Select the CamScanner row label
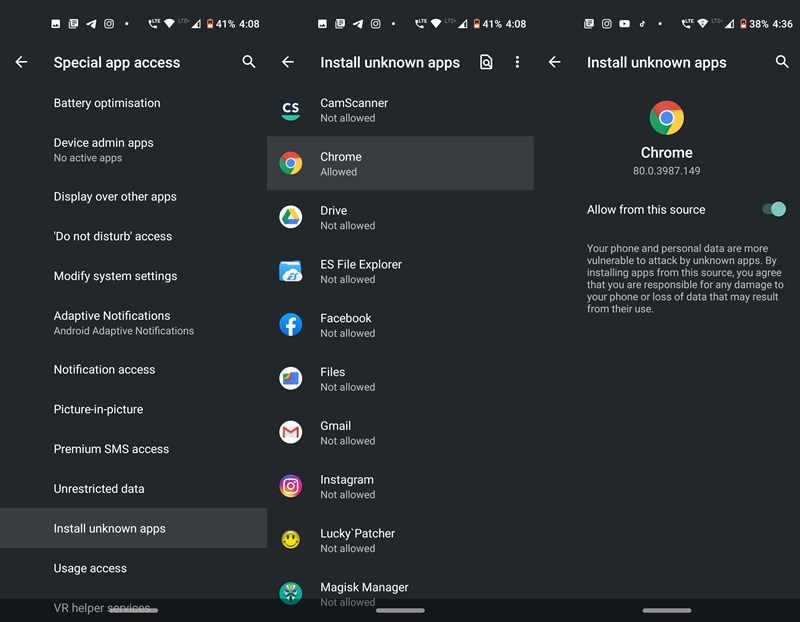 [354, 103]
